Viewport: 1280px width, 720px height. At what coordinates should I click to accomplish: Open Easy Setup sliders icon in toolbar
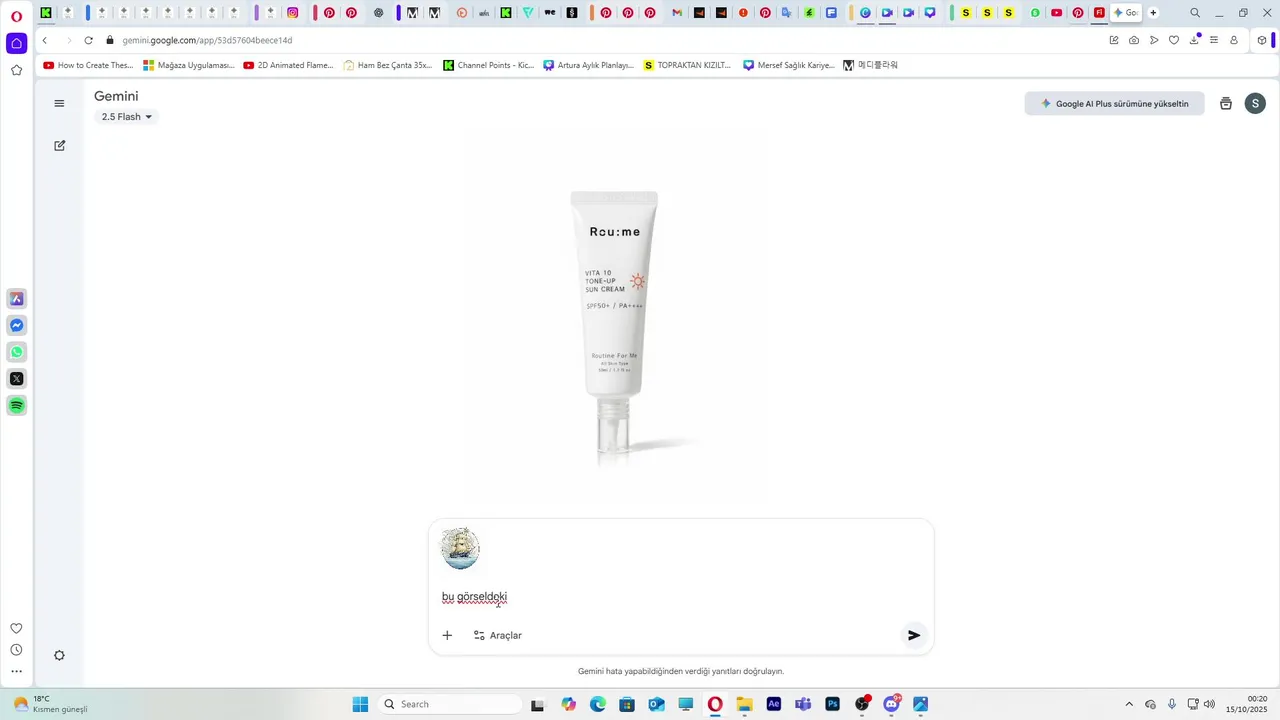click(x=1214, y=40)
